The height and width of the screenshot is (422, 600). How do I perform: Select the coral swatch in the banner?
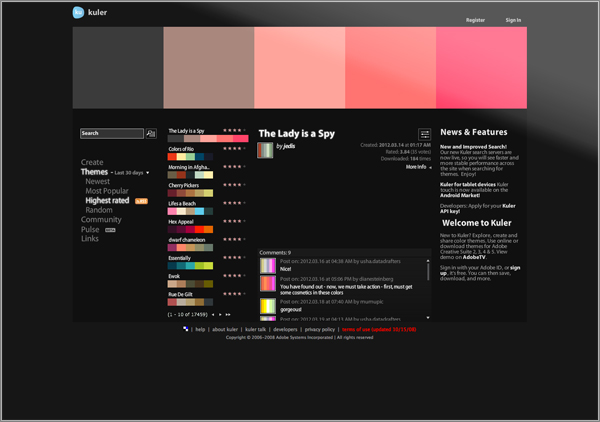390,68
